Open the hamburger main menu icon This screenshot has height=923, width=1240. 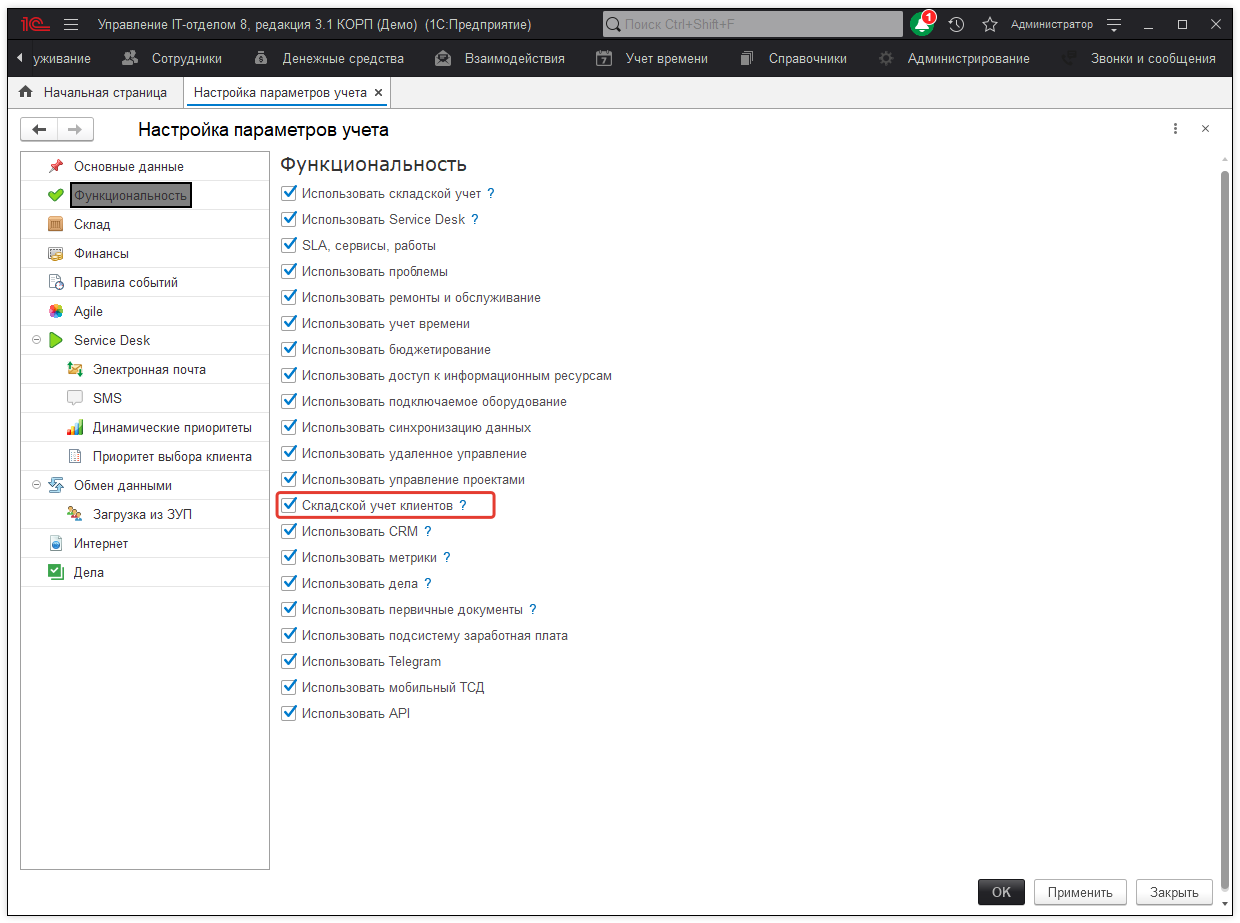70,24
